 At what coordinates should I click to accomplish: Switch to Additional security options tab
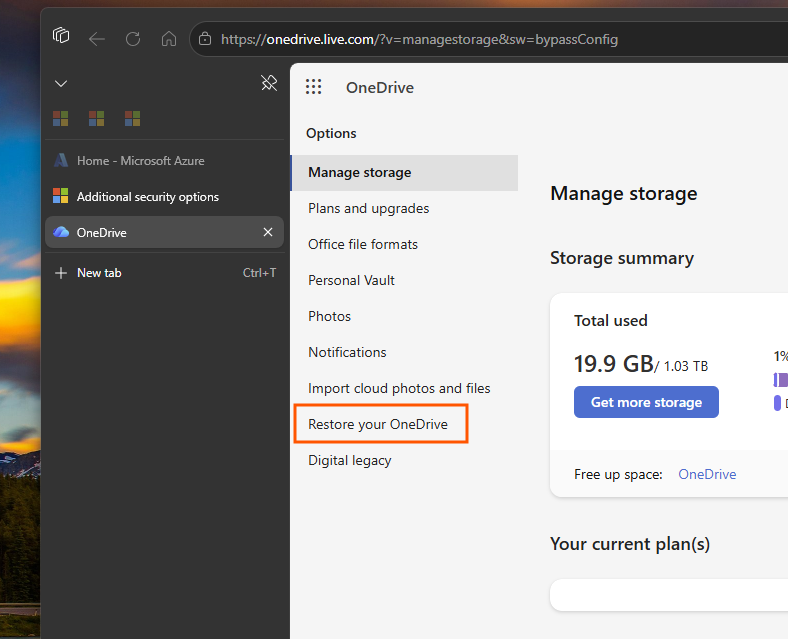point(164,196)
